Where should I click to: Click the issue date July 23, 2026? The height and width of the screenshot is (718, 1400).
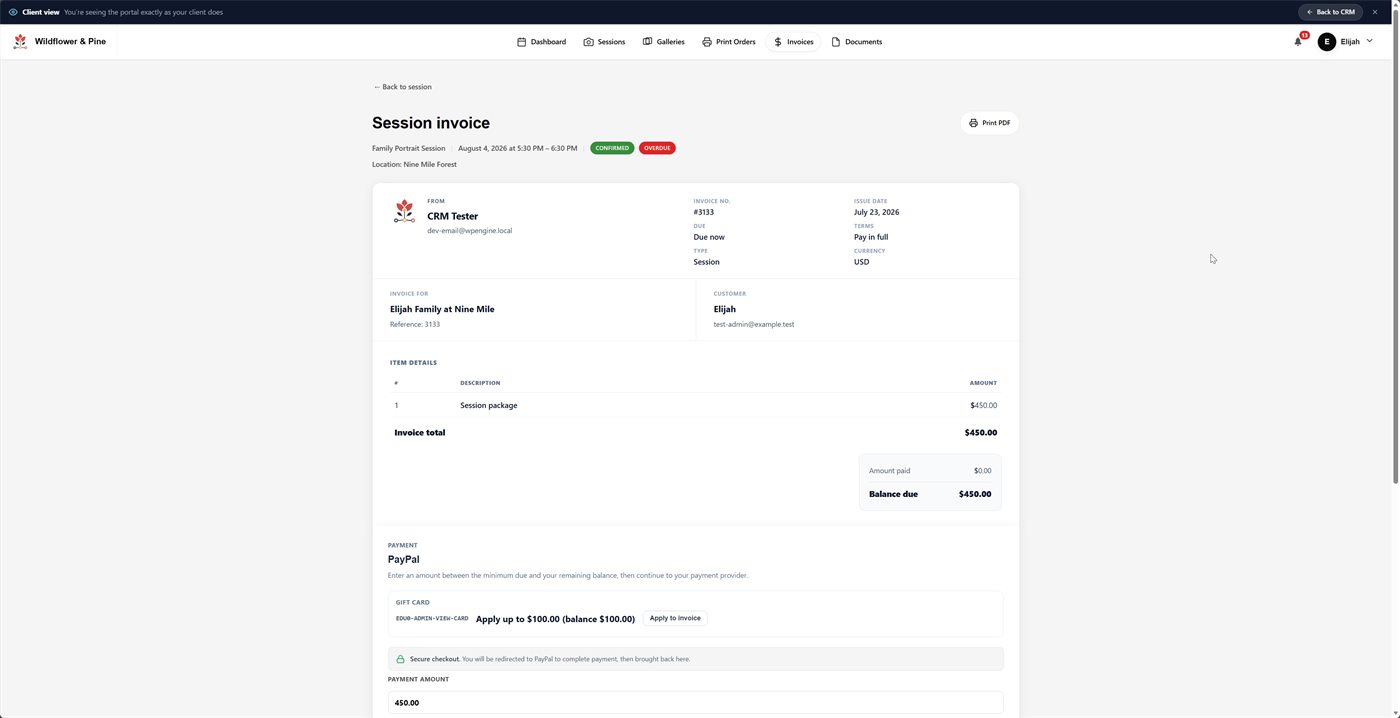pos(876,212)
